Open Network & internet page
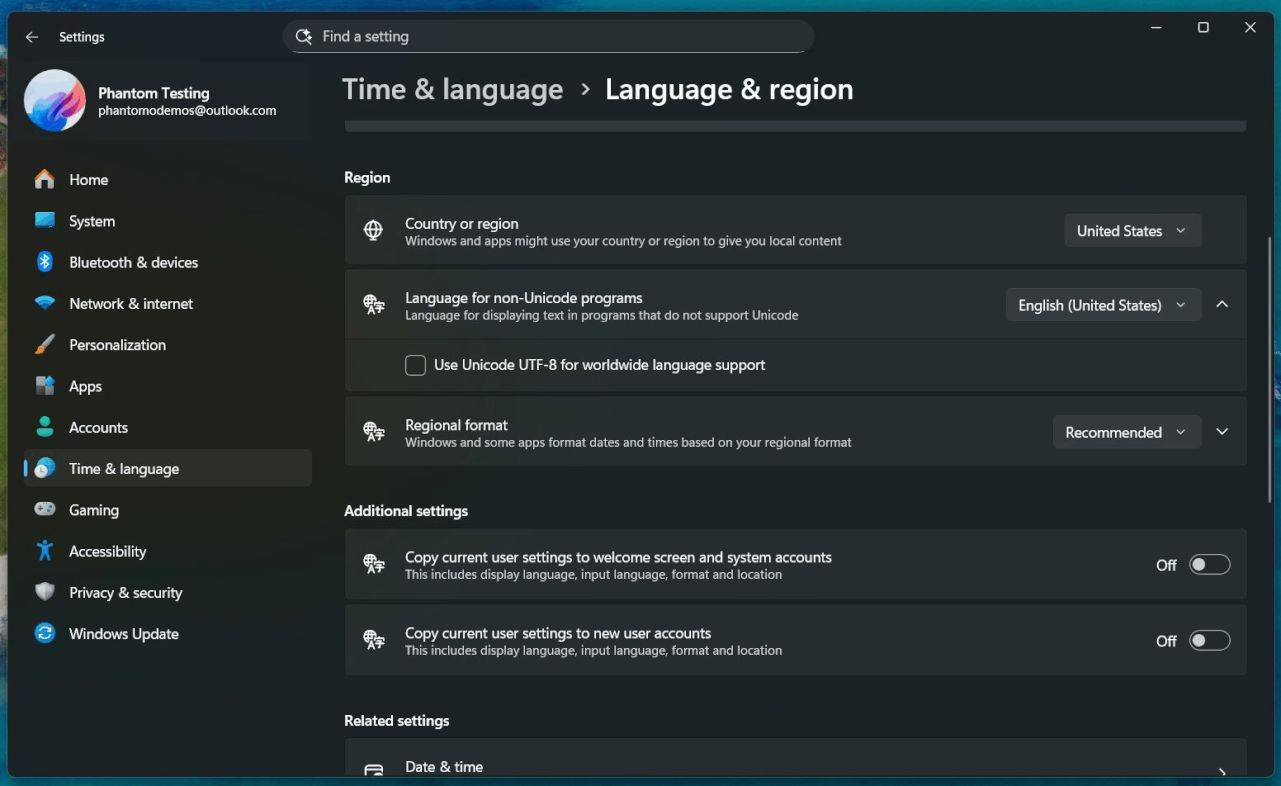Viewport: 1281px width, 786px height. [168, 303]
